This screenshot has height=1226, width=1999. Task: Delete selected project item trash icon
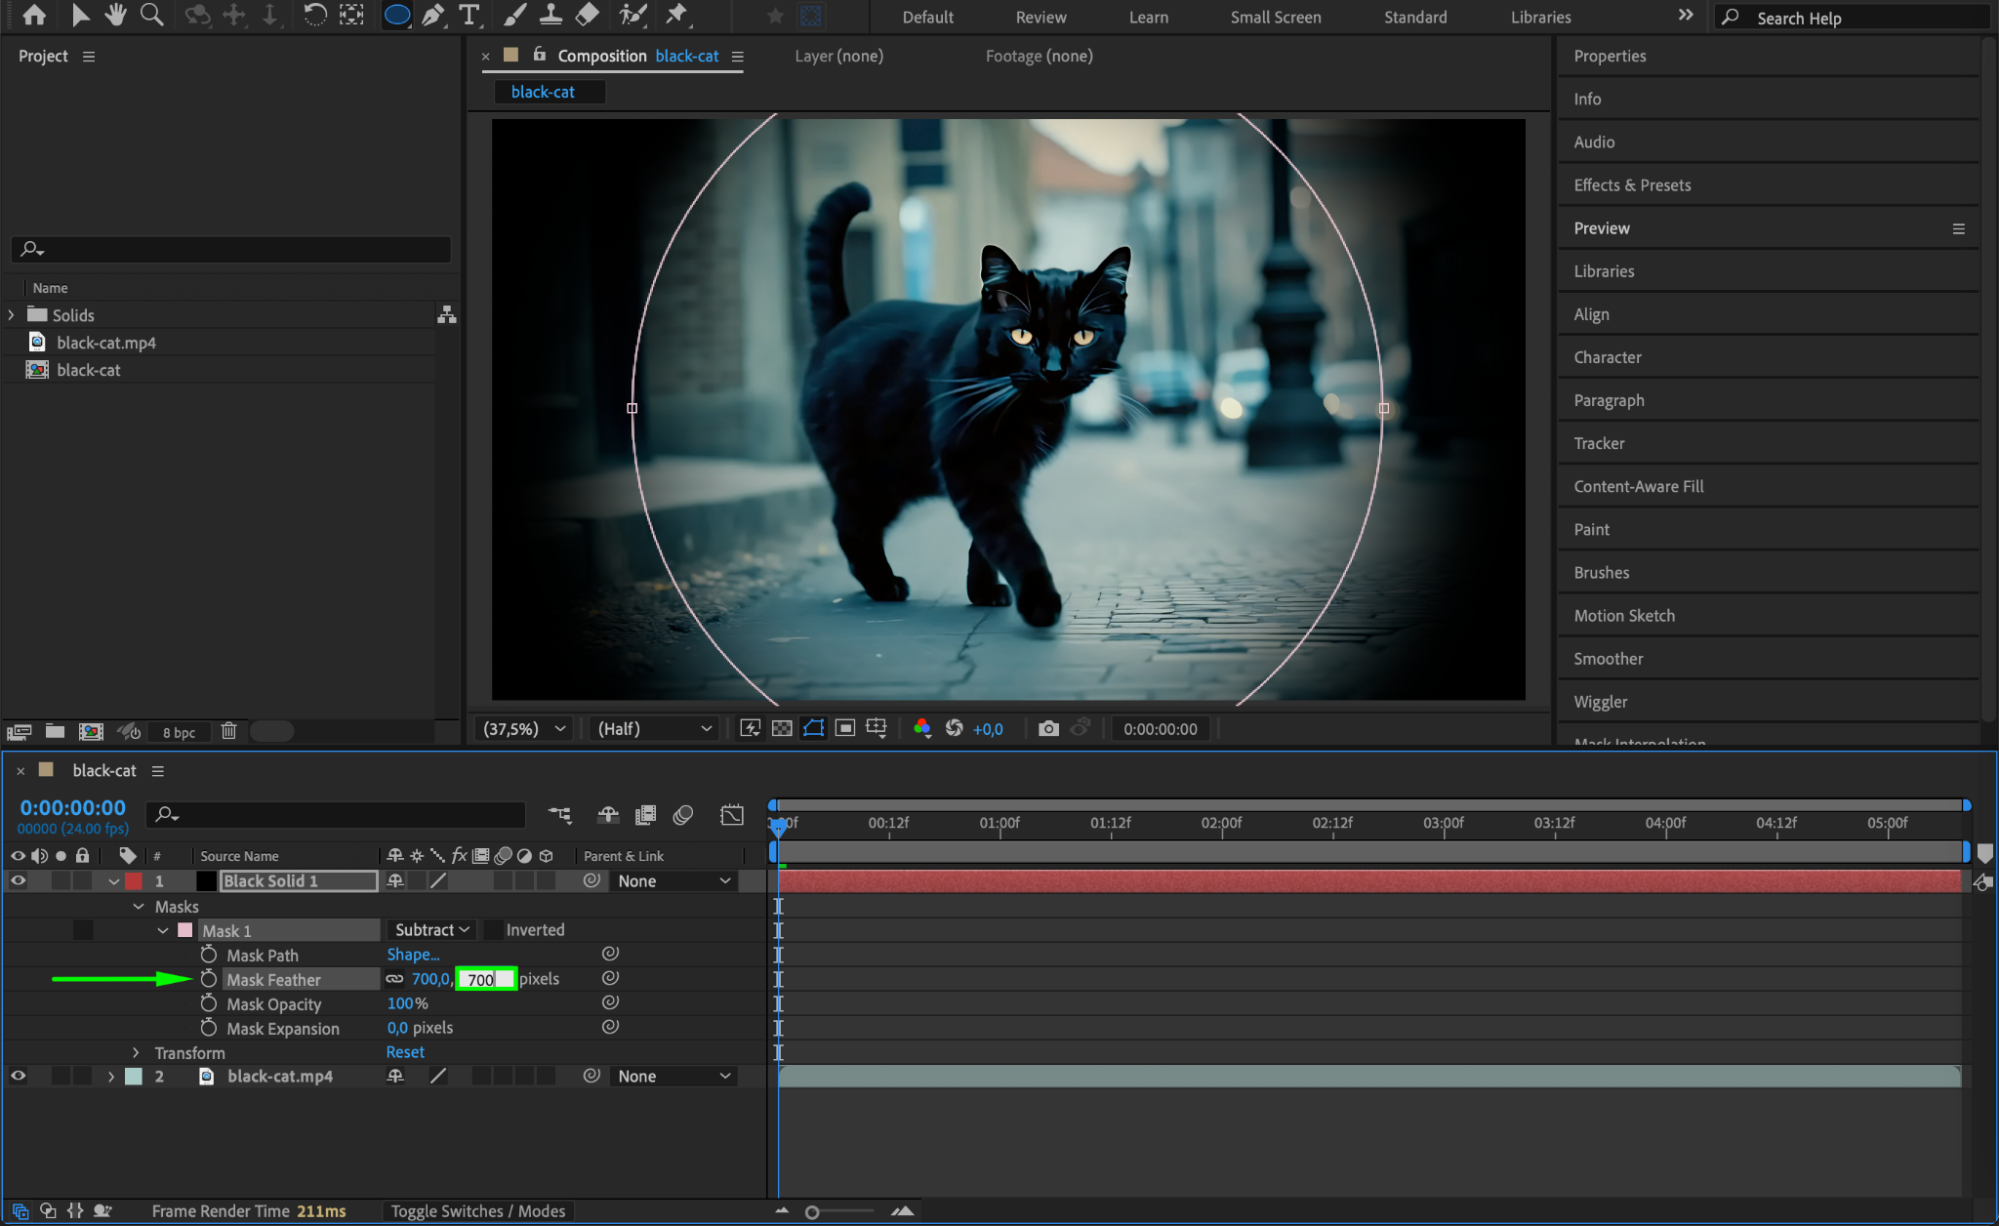[229, 731]
